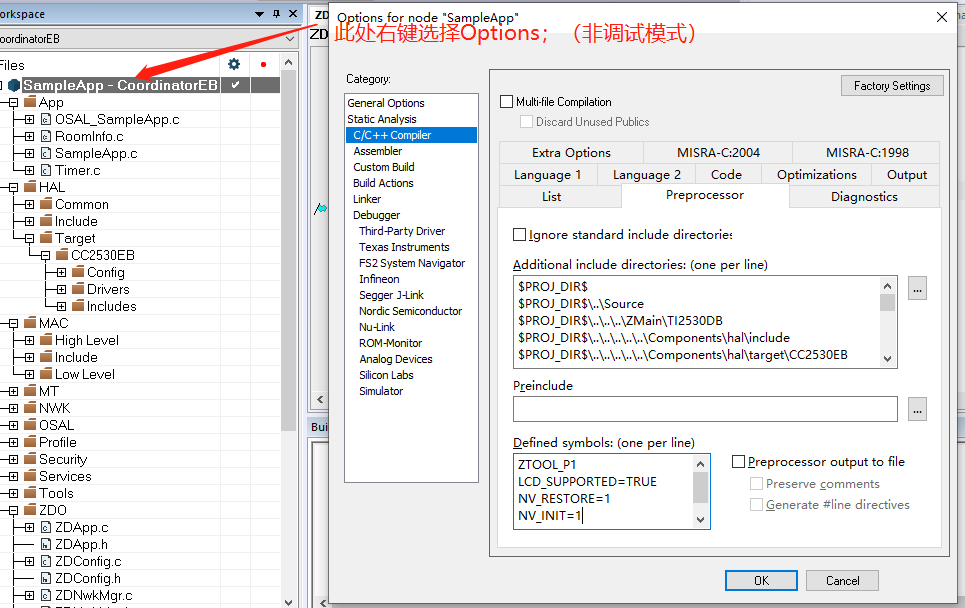
Task: Click the RoomInfo.c file icon
Action: [x=46, y=137]
